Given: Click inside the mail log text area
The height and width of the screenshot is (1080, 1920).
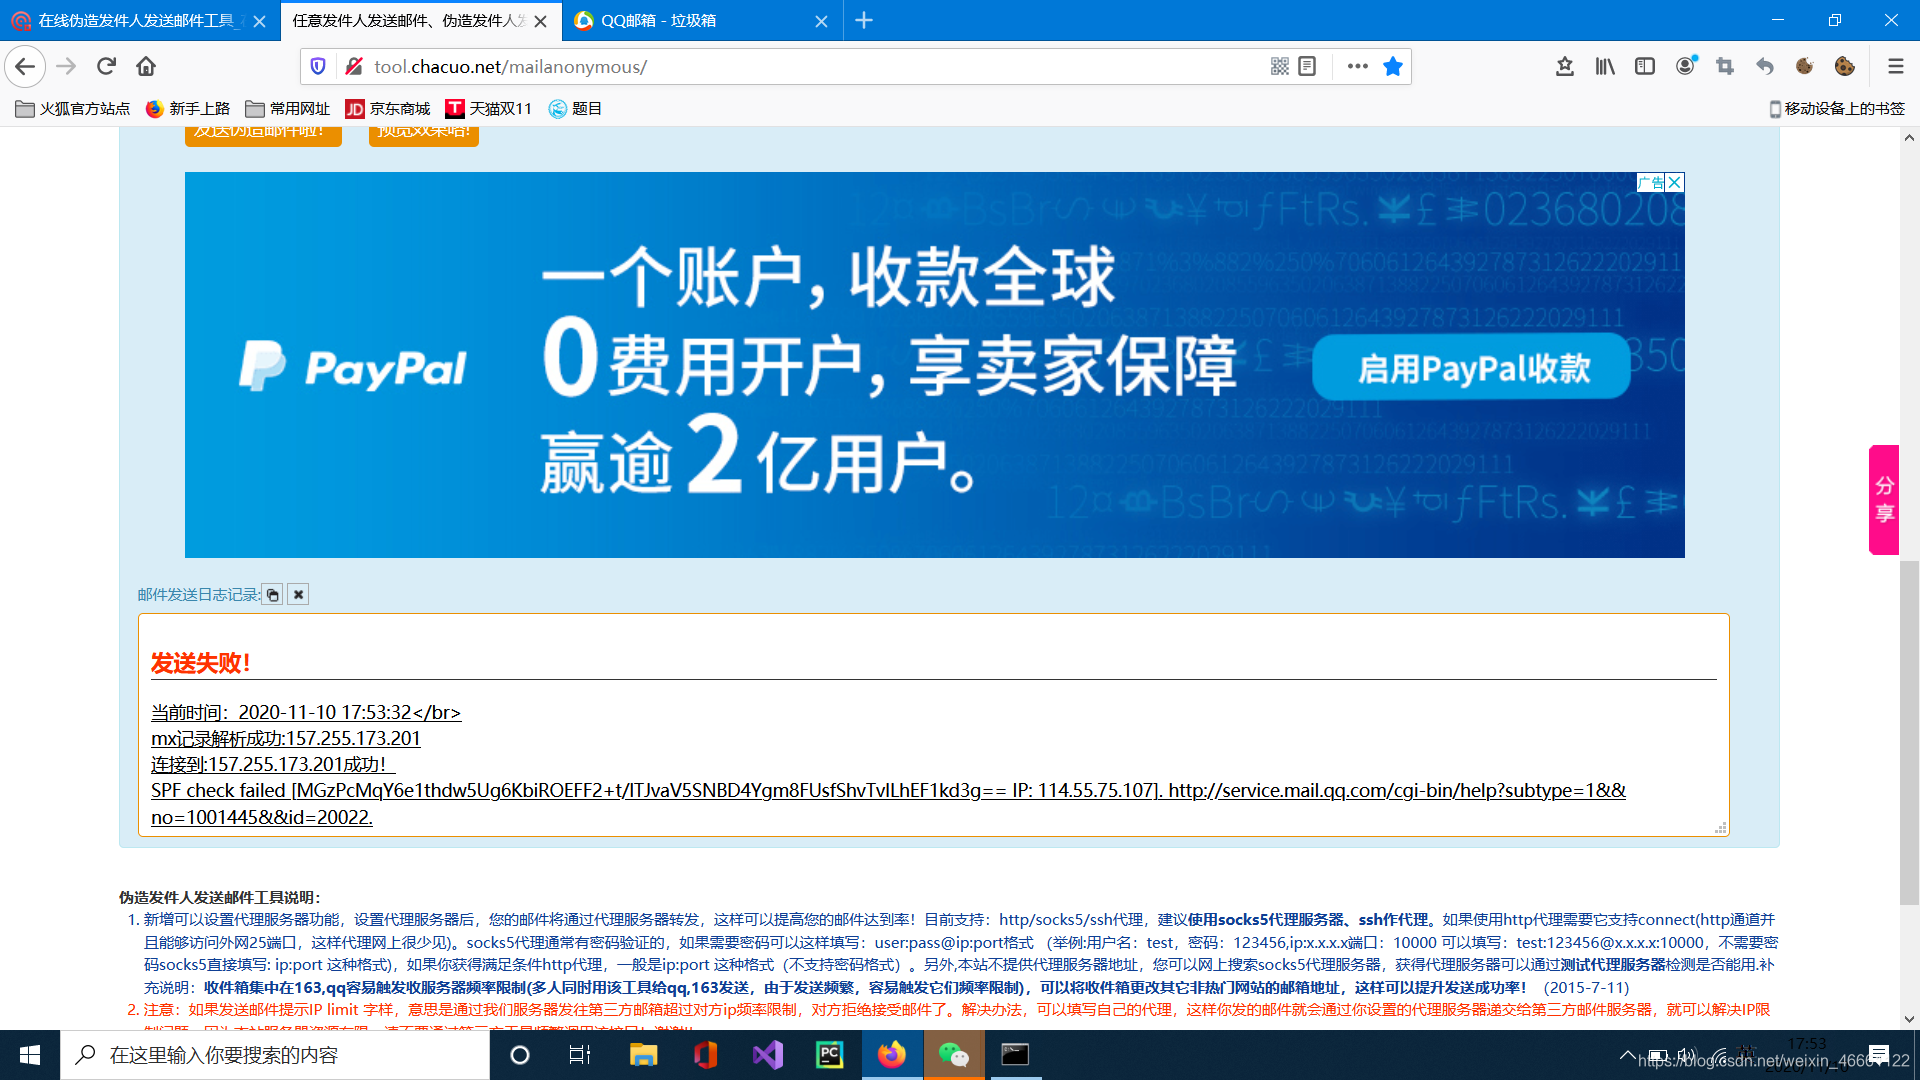Looking at the screenshot, I should click(934, 725).
